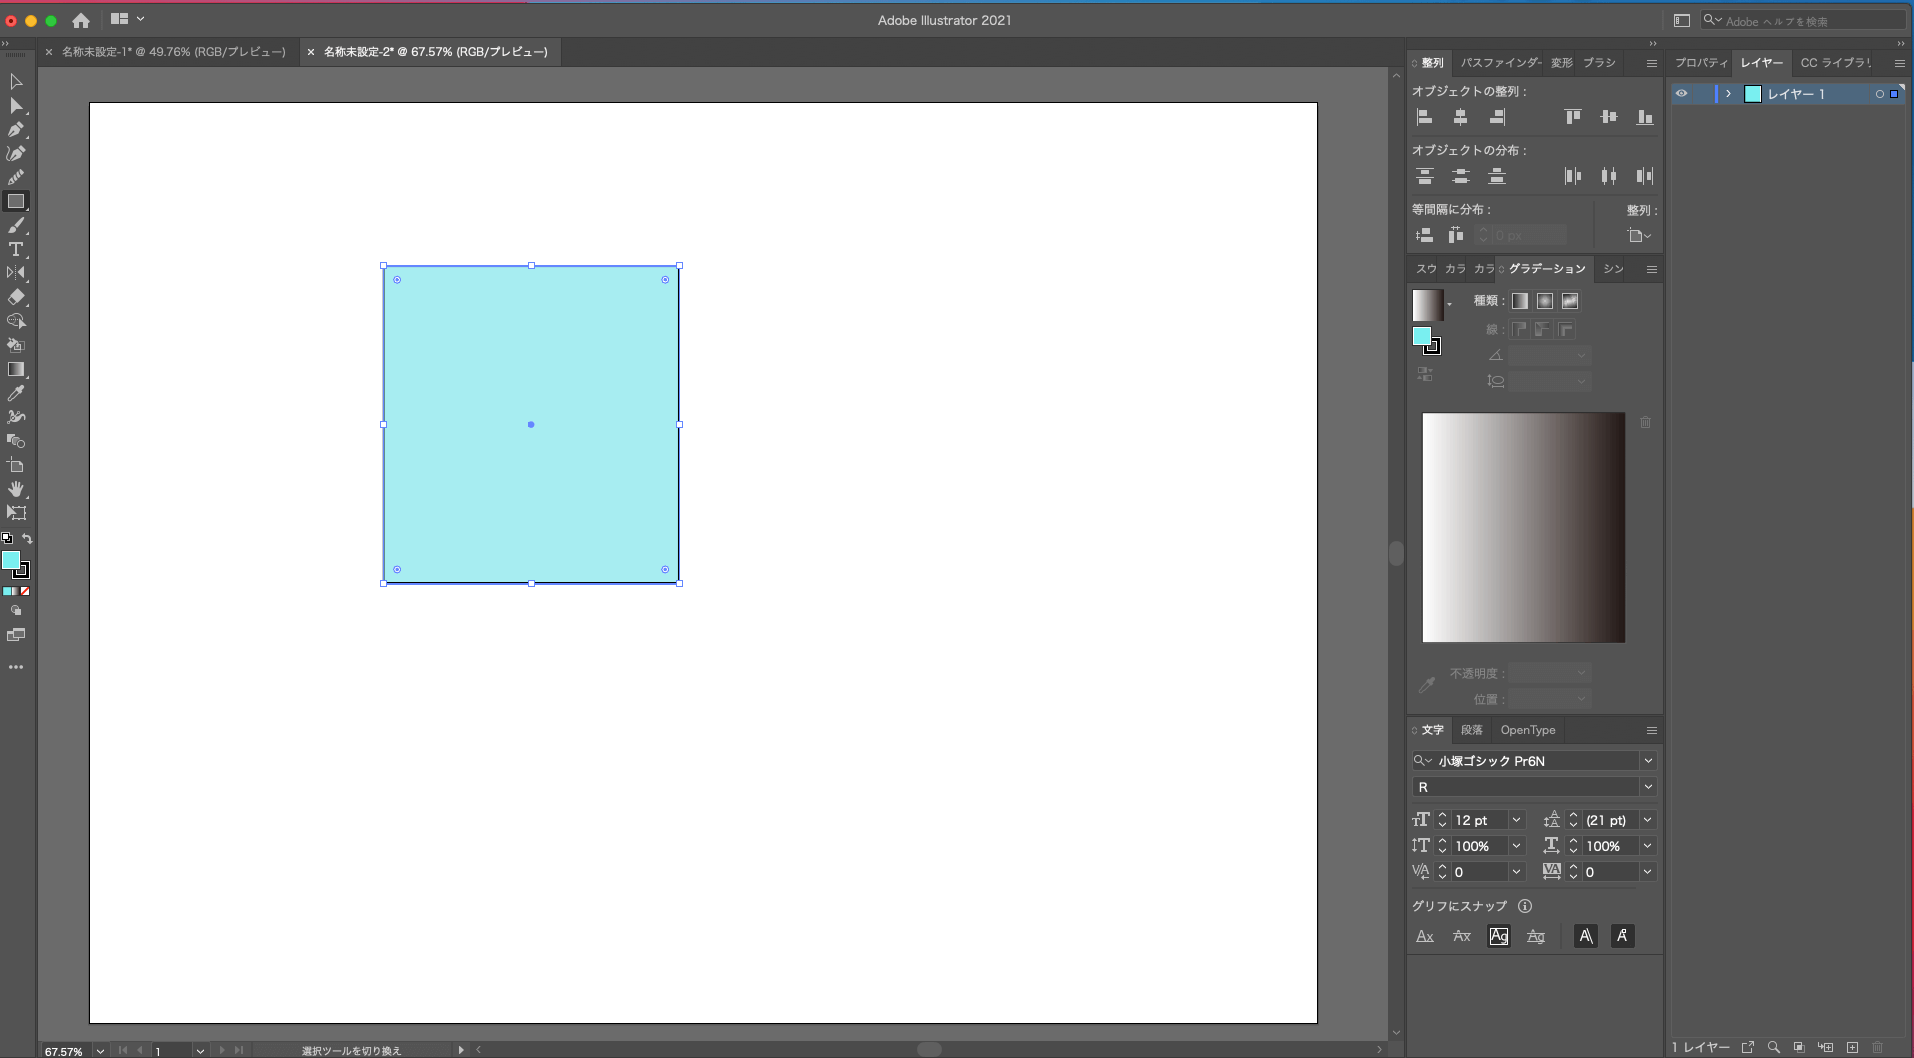This screenshot has width=1914, height=1058.
Task: Open align-to option dropdown
Action: point(1640,236)
